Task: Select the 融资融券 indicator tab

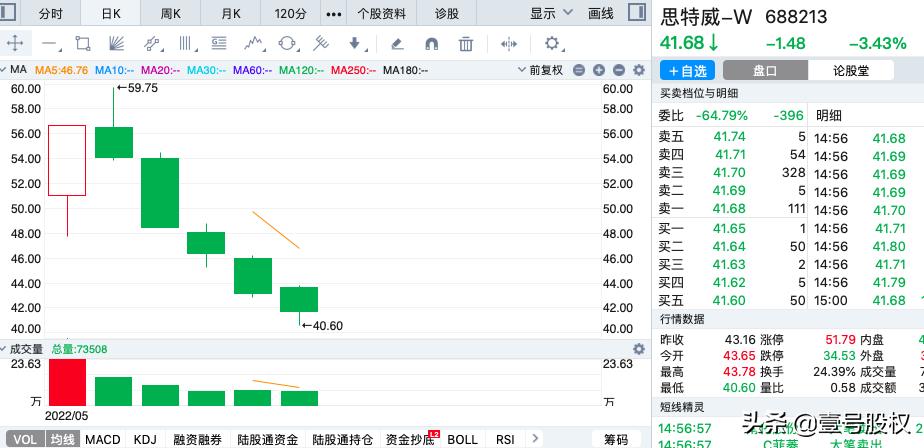Action: click(197, 439)
